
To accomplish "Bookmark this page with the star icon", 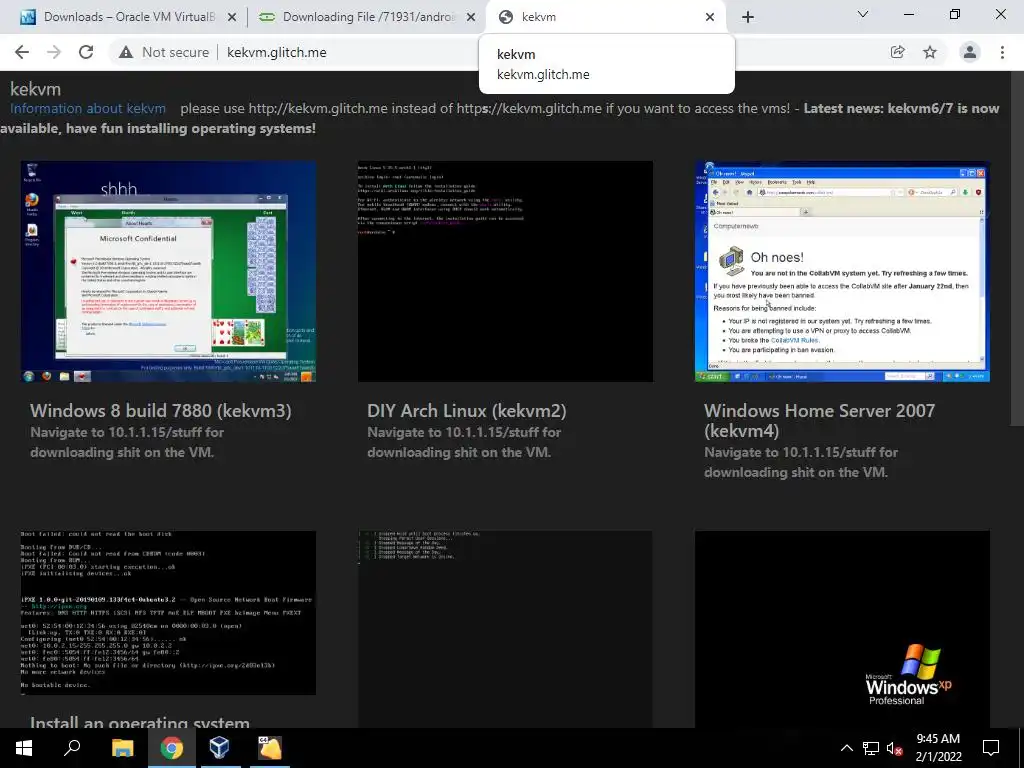I will pos(930,52).
